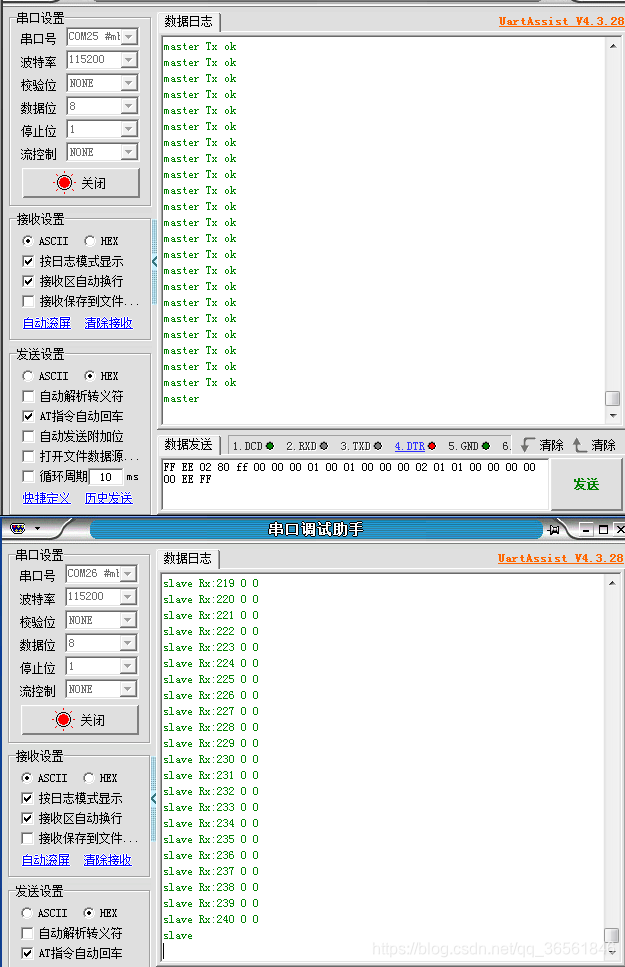Collapse side panel arrow in COM25 window
Viewport: 625px width, 967px height.
(154, 261)
